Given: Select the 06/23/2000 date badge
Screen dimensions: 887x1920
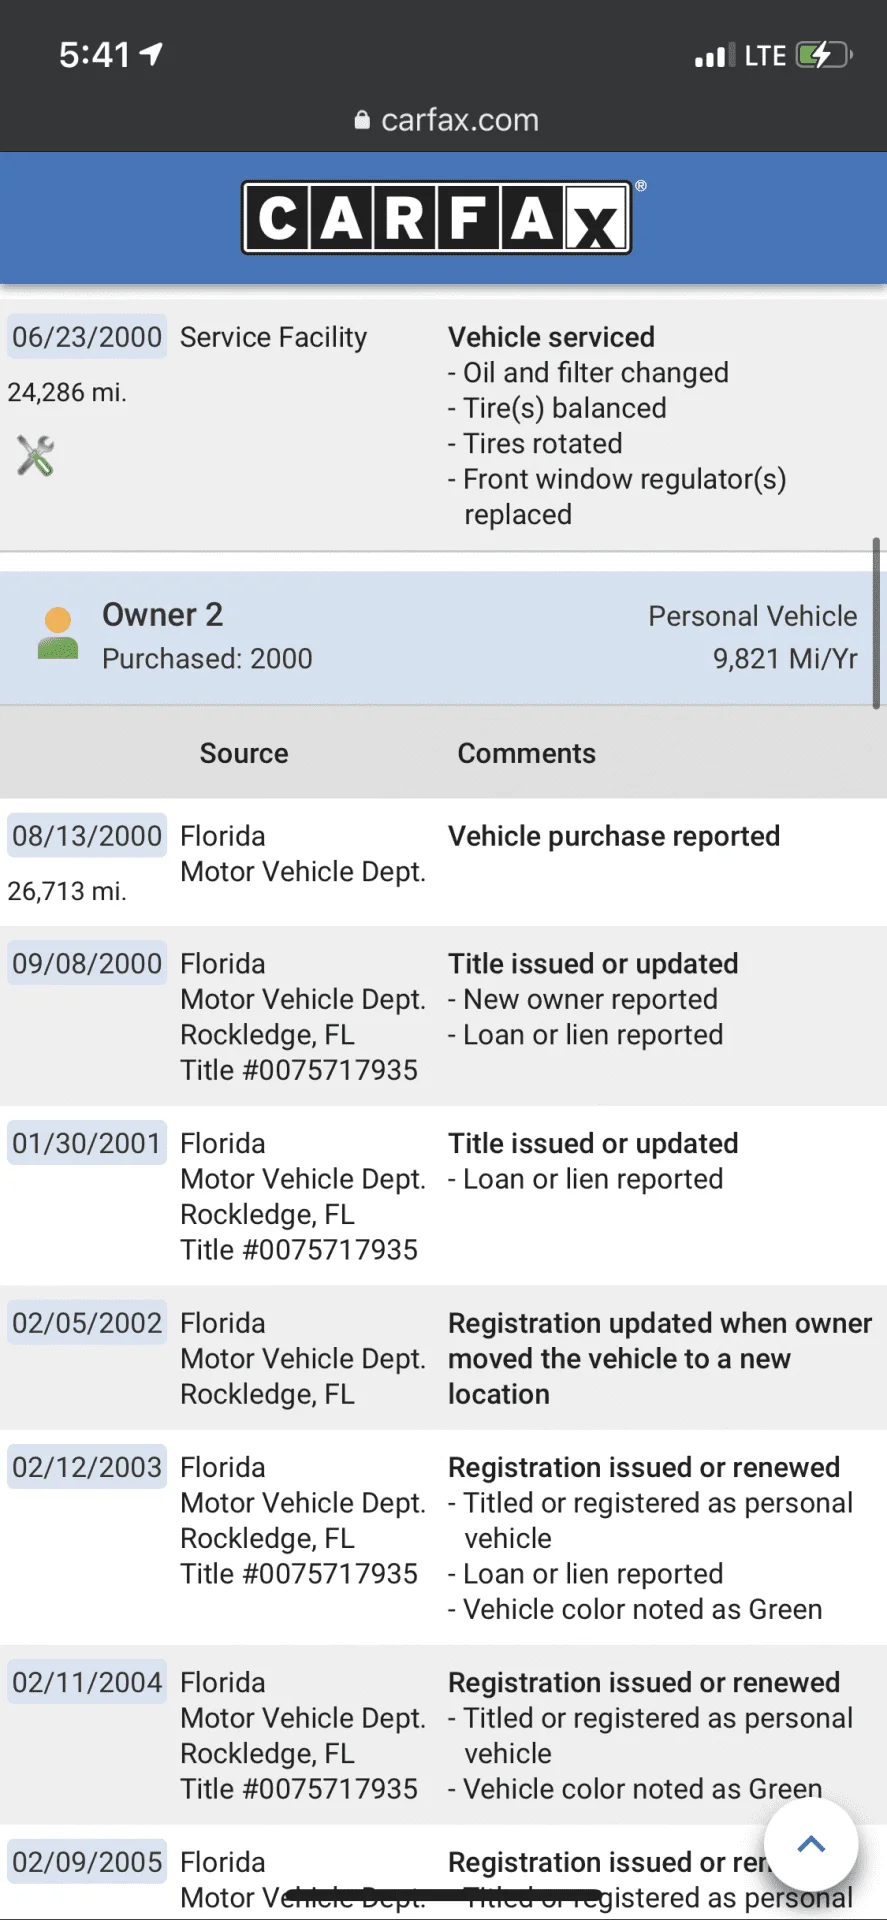Looking at the screenshot, I should (x=87, y=337).
